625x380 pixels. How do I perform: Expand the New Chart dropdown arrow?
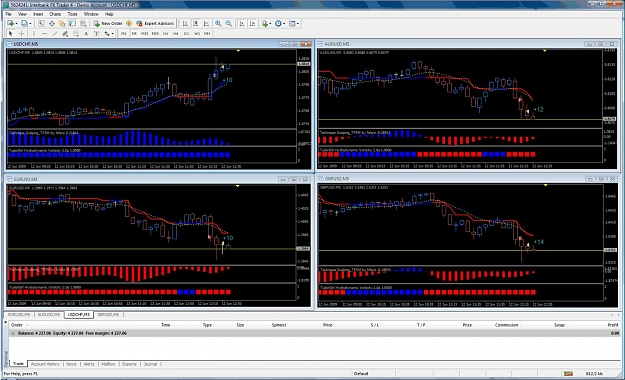[16, 24]
